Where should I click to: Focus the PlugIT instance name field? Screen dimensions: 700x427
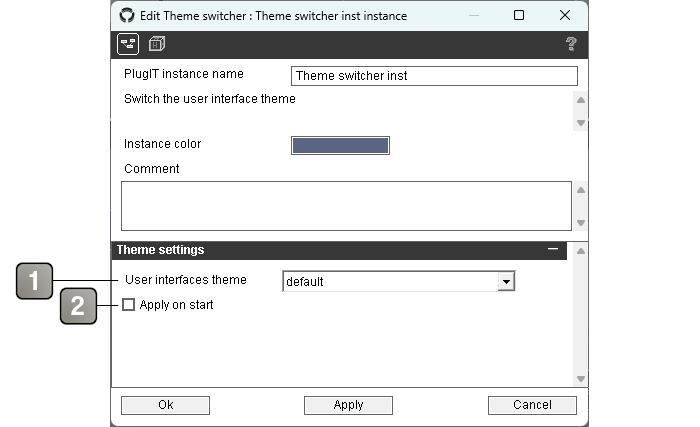[x=434, y=76]
